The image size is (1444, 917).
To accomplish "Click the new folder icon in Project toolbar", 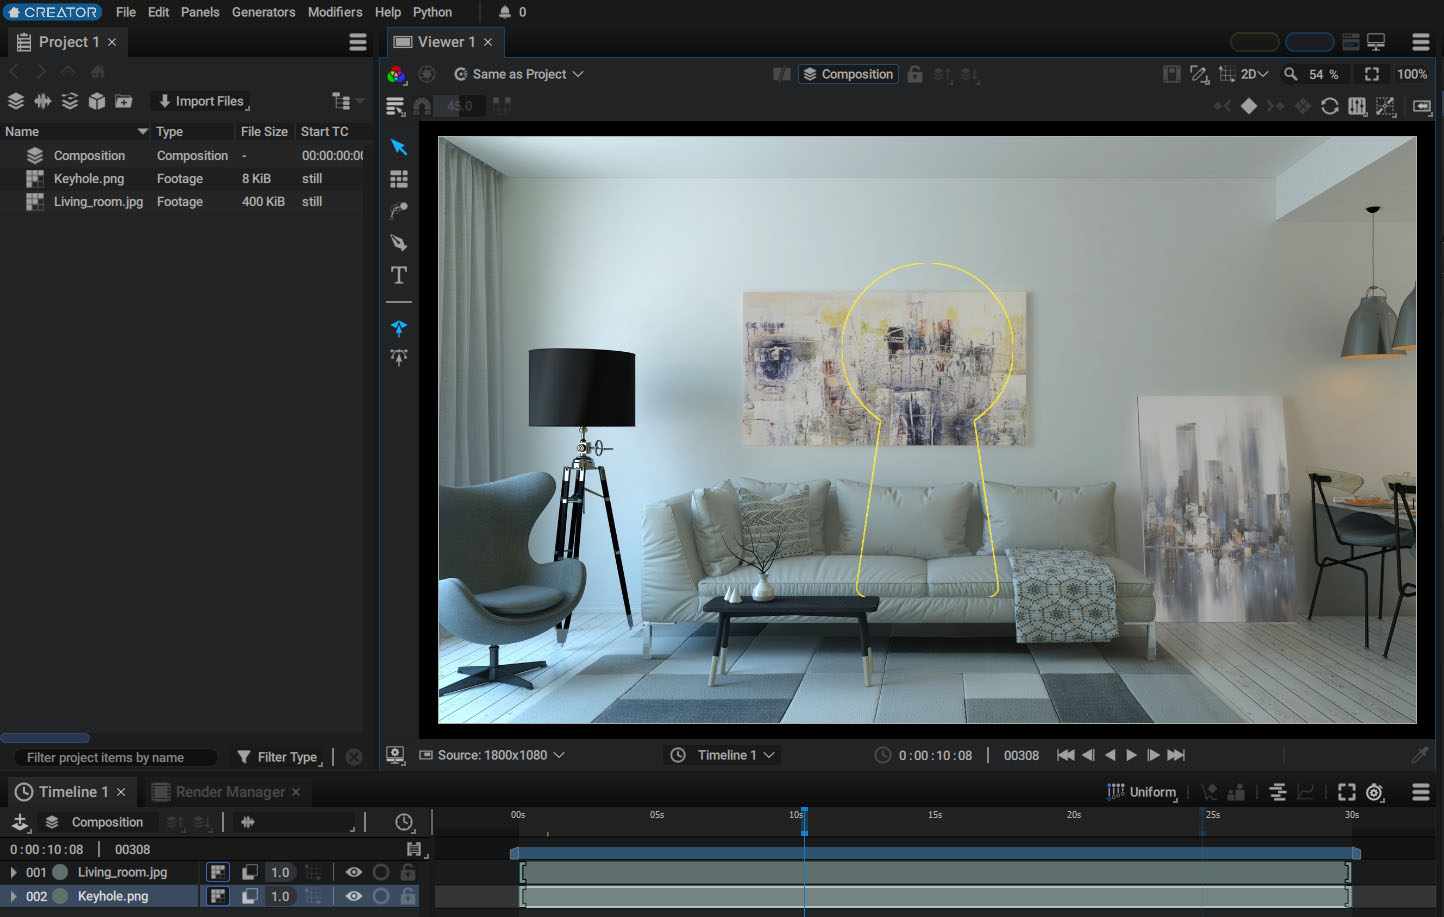I will click(124, 101).
